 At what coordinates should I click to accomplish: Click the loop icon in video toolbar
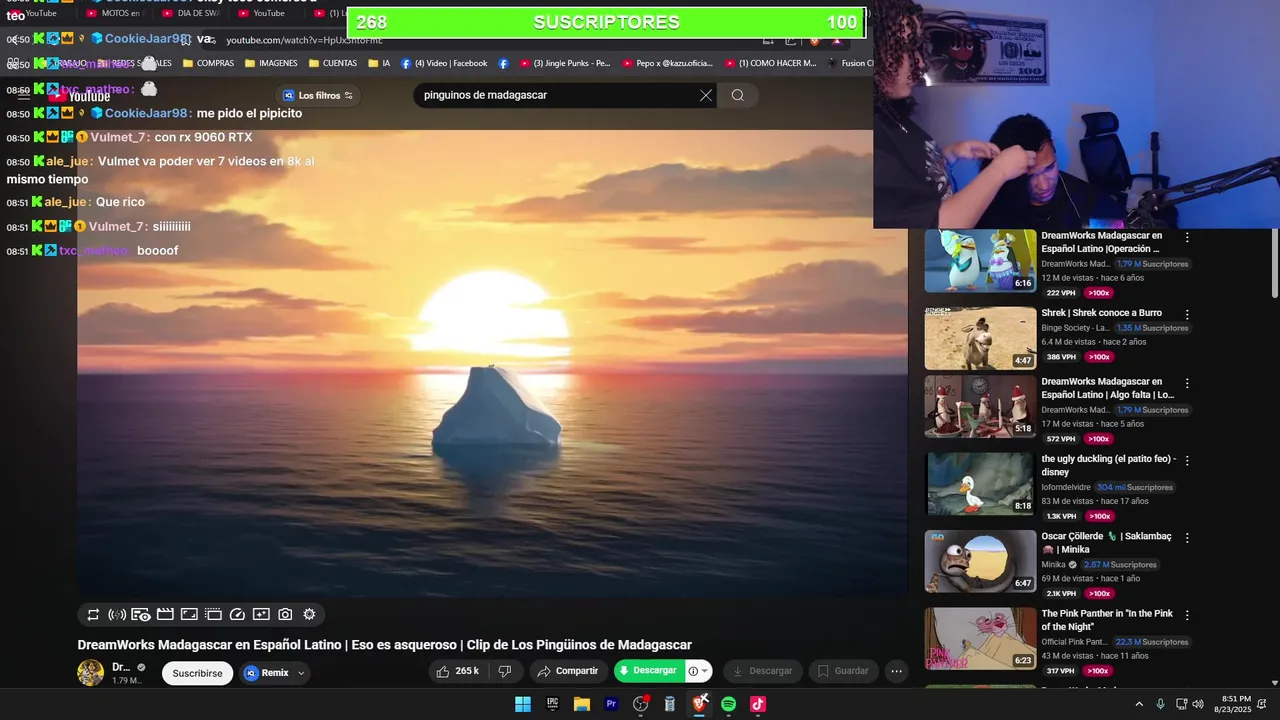tap(93, 615)
